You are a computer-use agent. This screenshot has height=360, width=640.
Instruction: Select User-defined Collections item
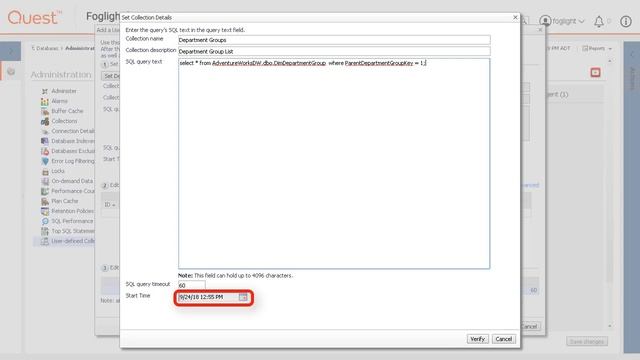coord(73,241)
